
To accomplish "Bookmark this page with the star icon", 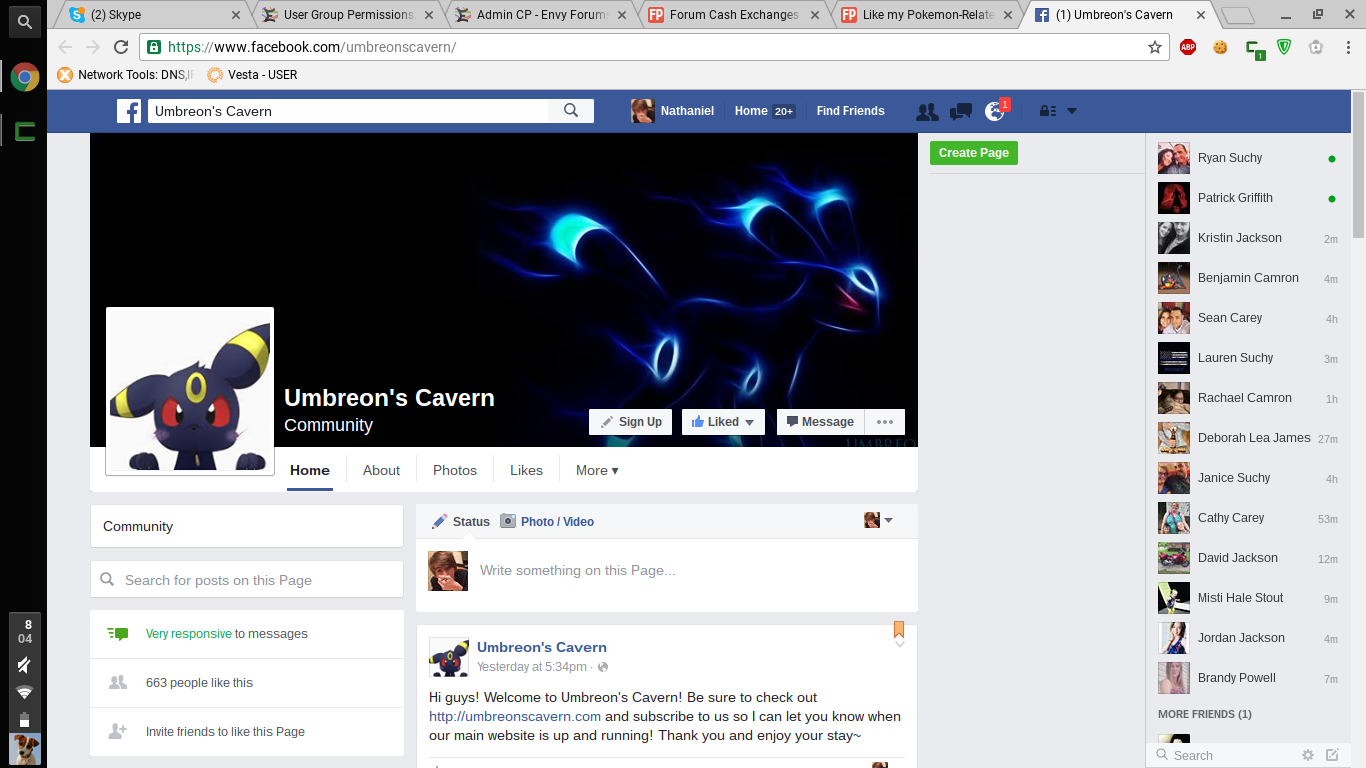I will [1155, 47].
